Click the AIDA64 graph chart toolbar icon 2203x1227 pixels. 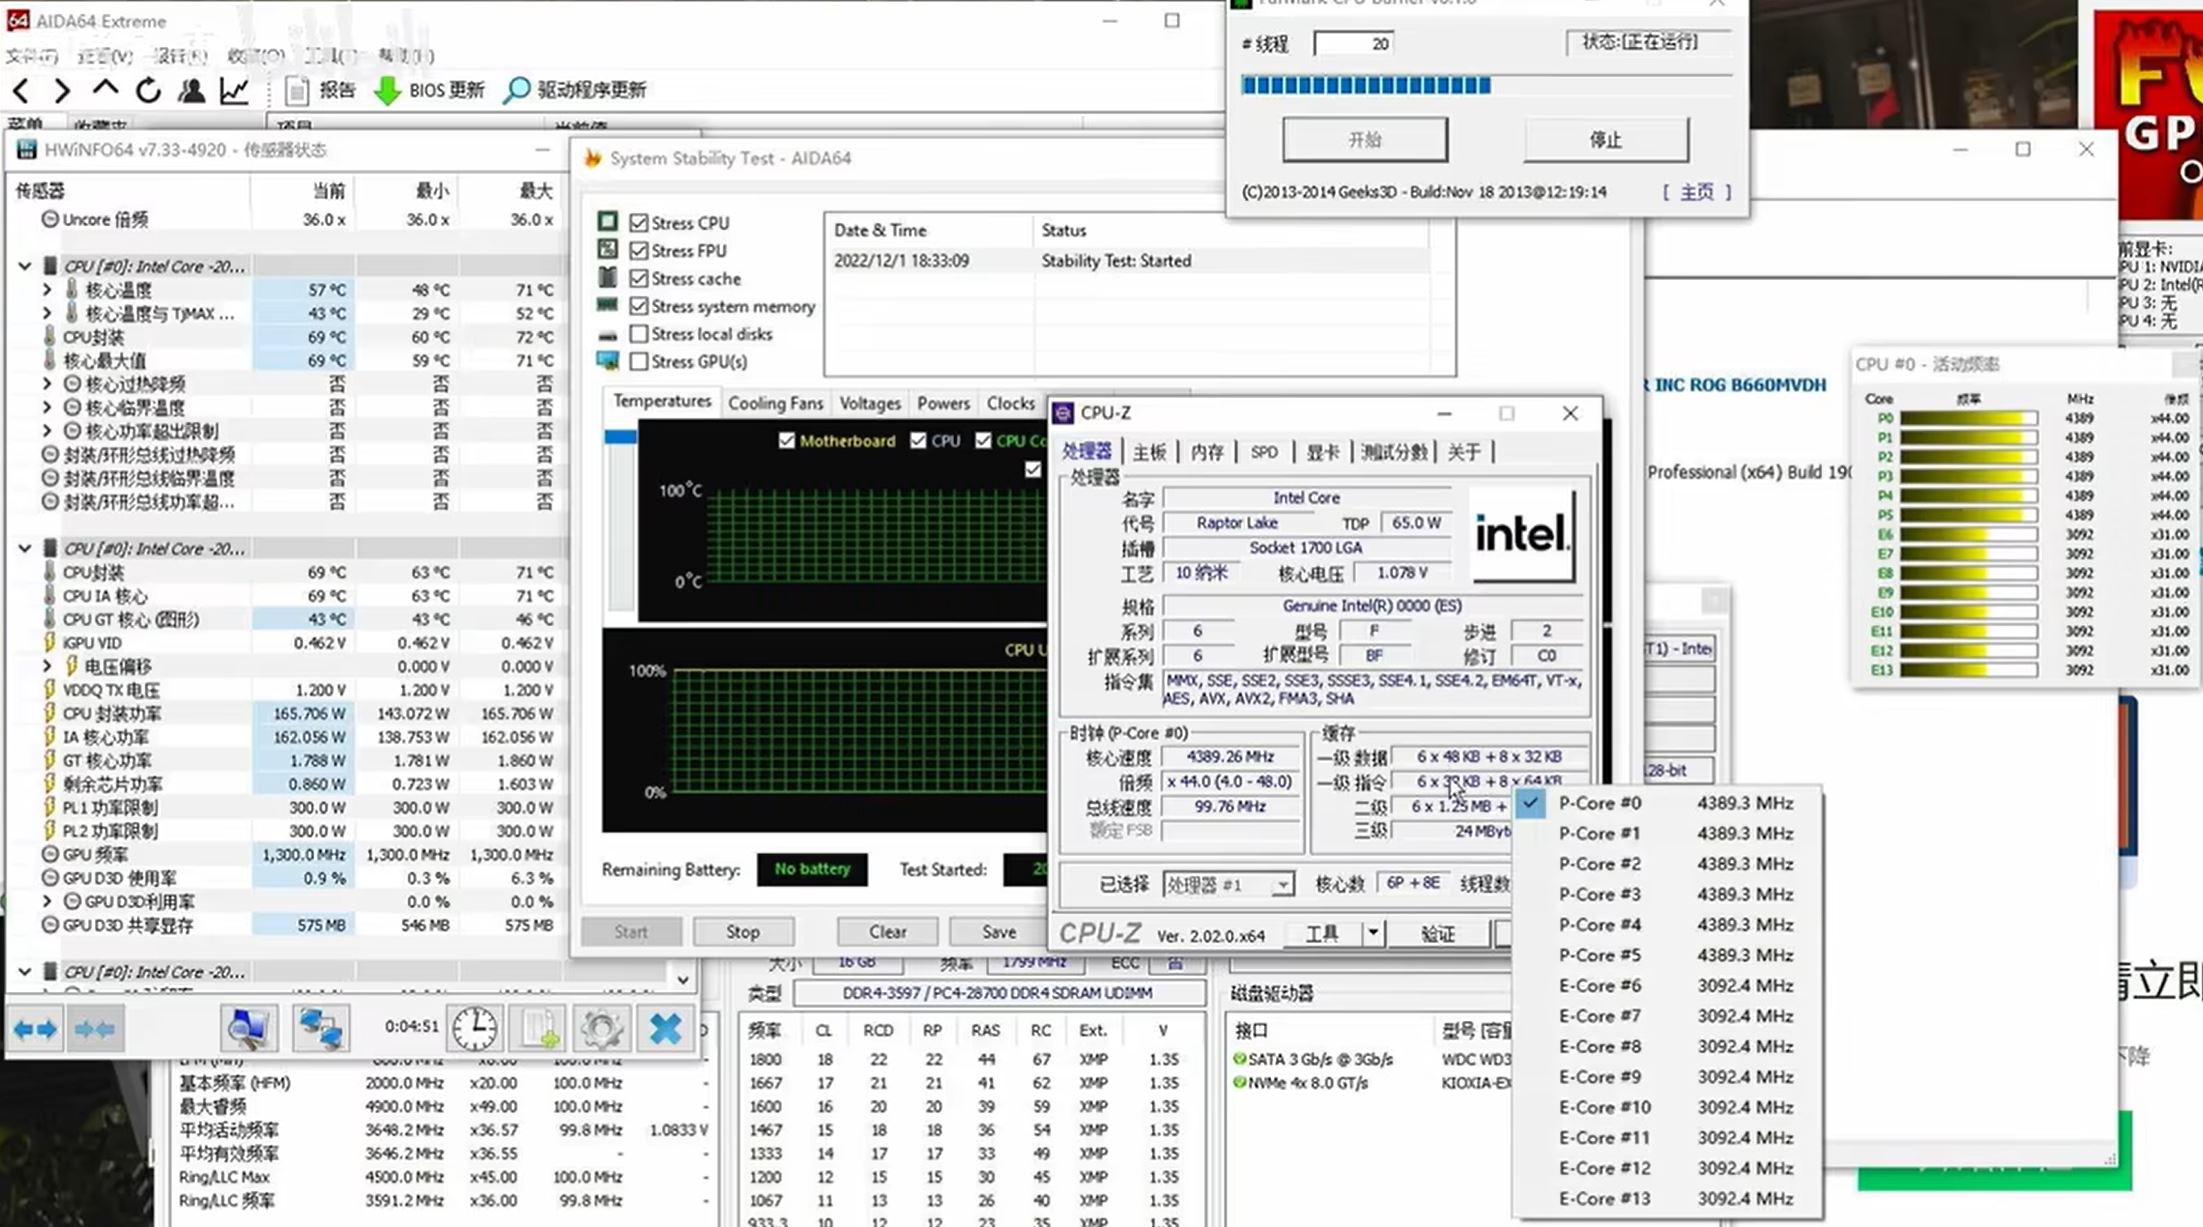point(235,90)
